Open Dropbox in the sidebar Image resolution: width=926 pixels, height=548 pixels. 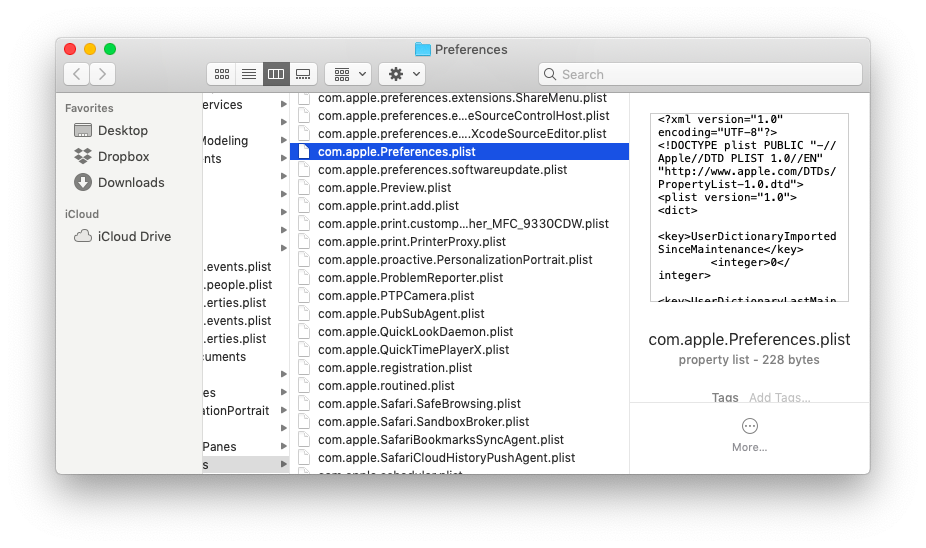[112, 156]
